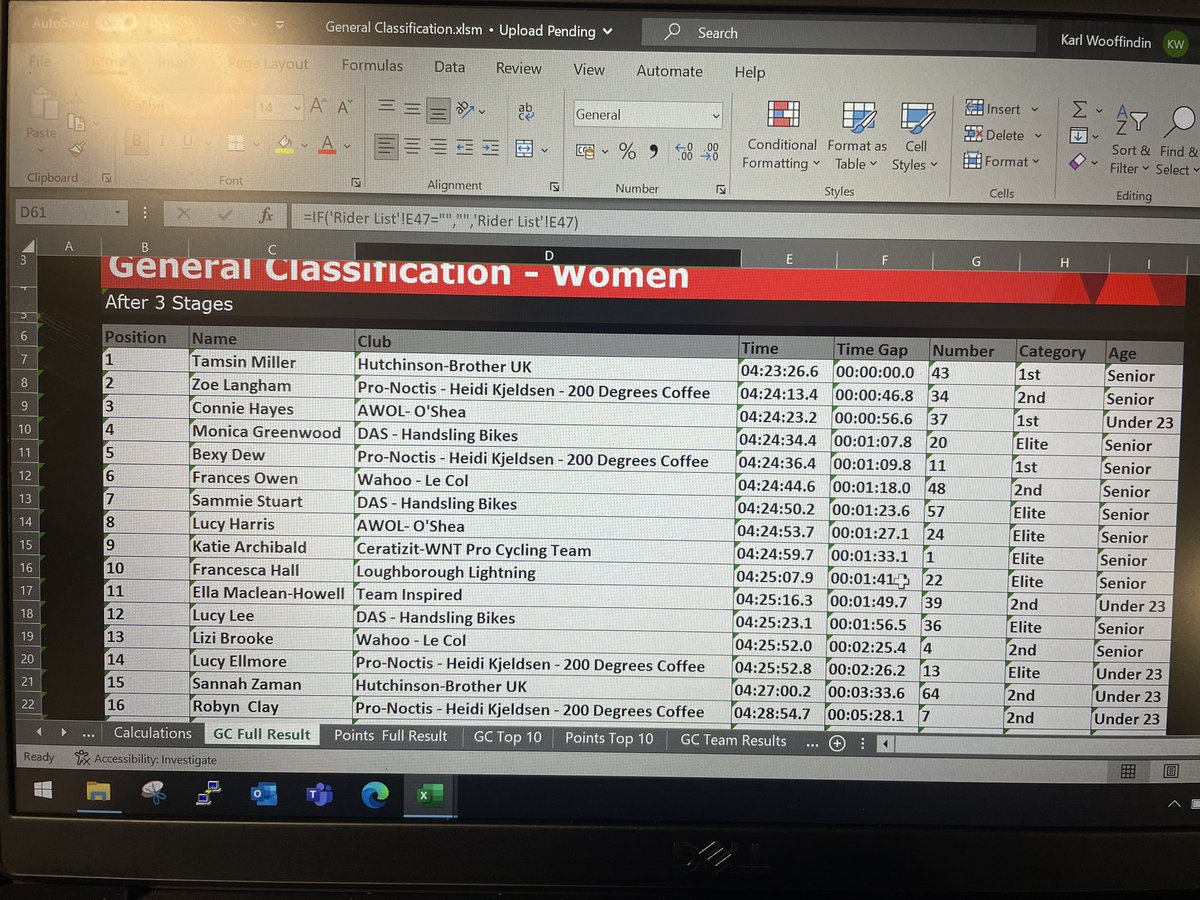Click the Fill down arrow icon
Screen dimensions: 1200x900
[1078, 135]
